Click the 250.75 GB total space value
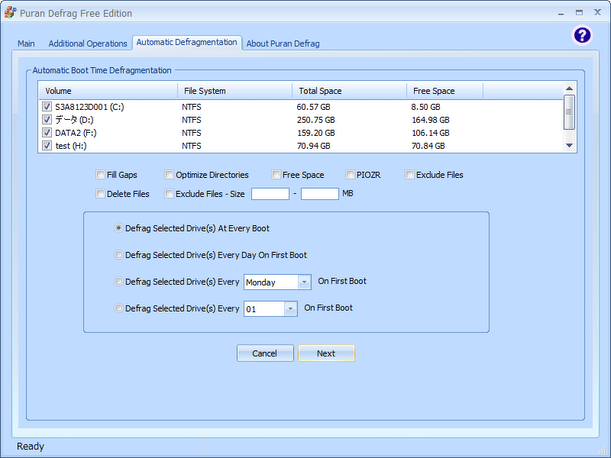 point(316,120)
